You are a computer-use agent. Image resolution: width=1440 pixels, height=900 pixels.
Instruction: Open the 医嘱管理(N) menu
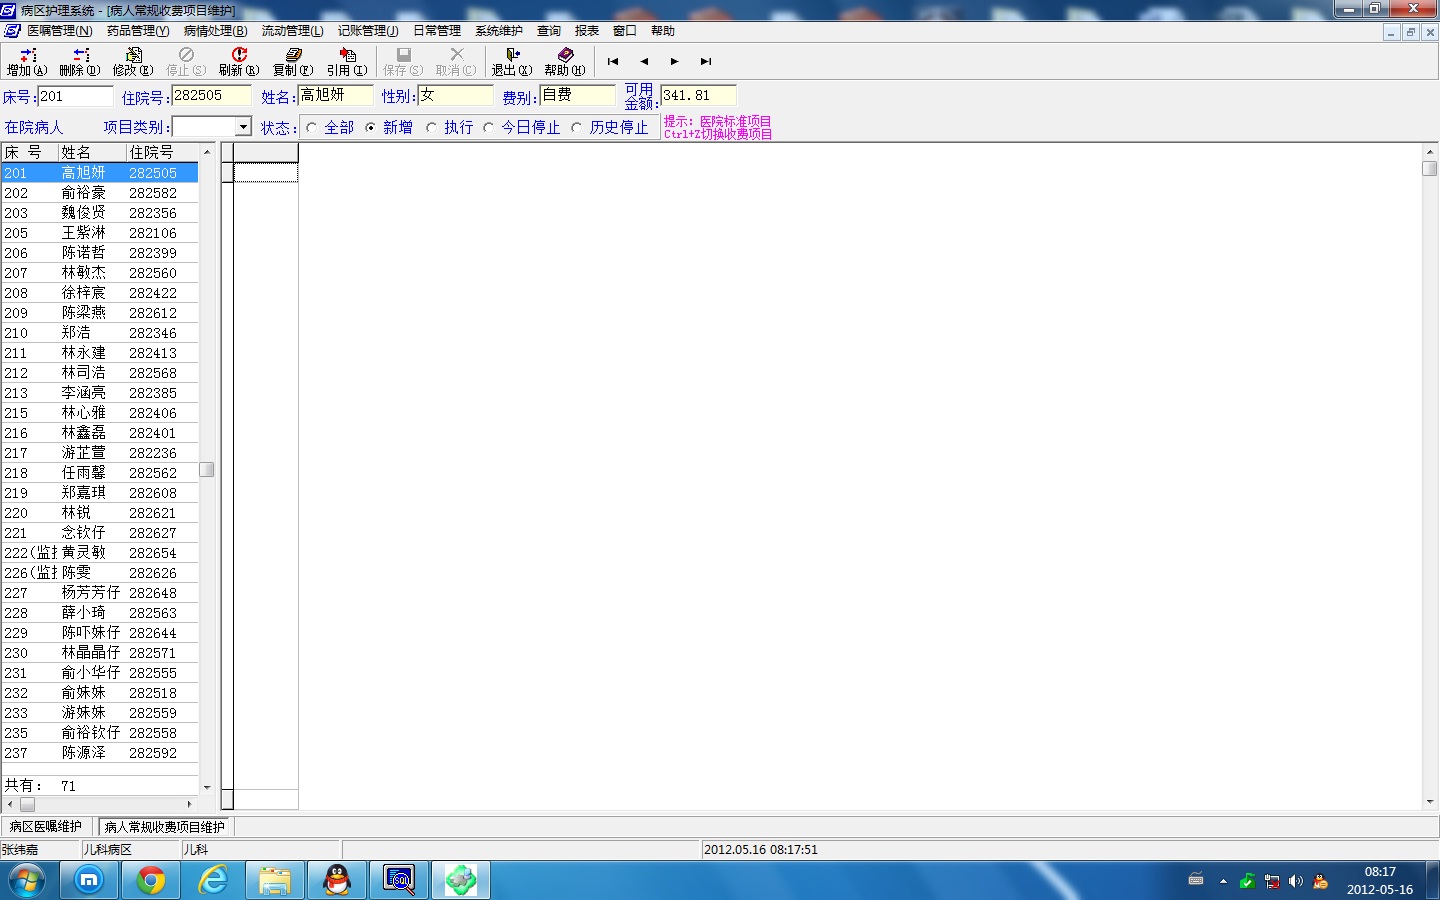pos(60,31)
